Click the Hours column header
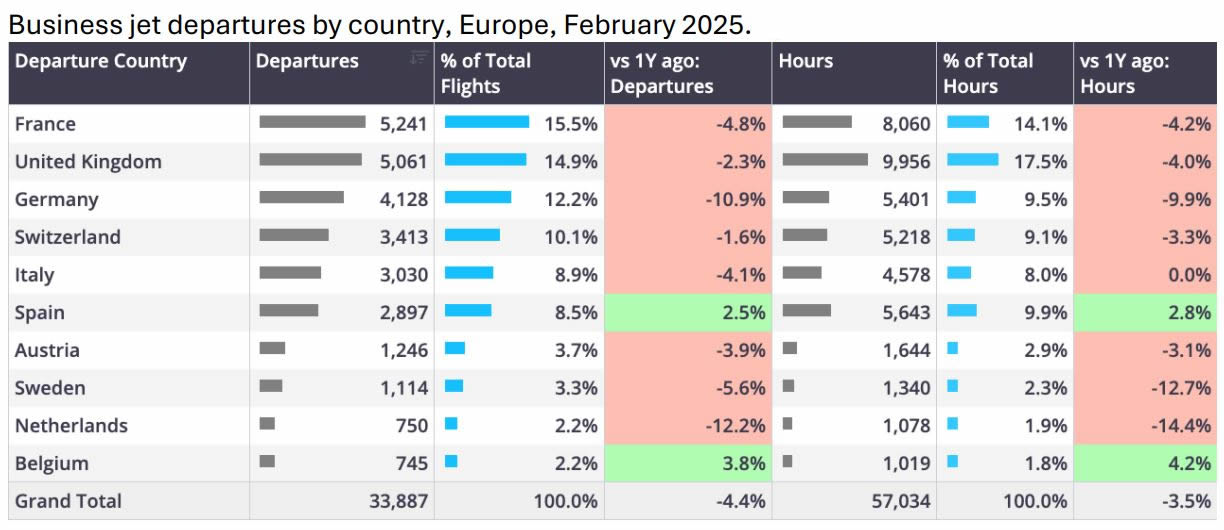1224x530 pixels. tap(806, 61)
